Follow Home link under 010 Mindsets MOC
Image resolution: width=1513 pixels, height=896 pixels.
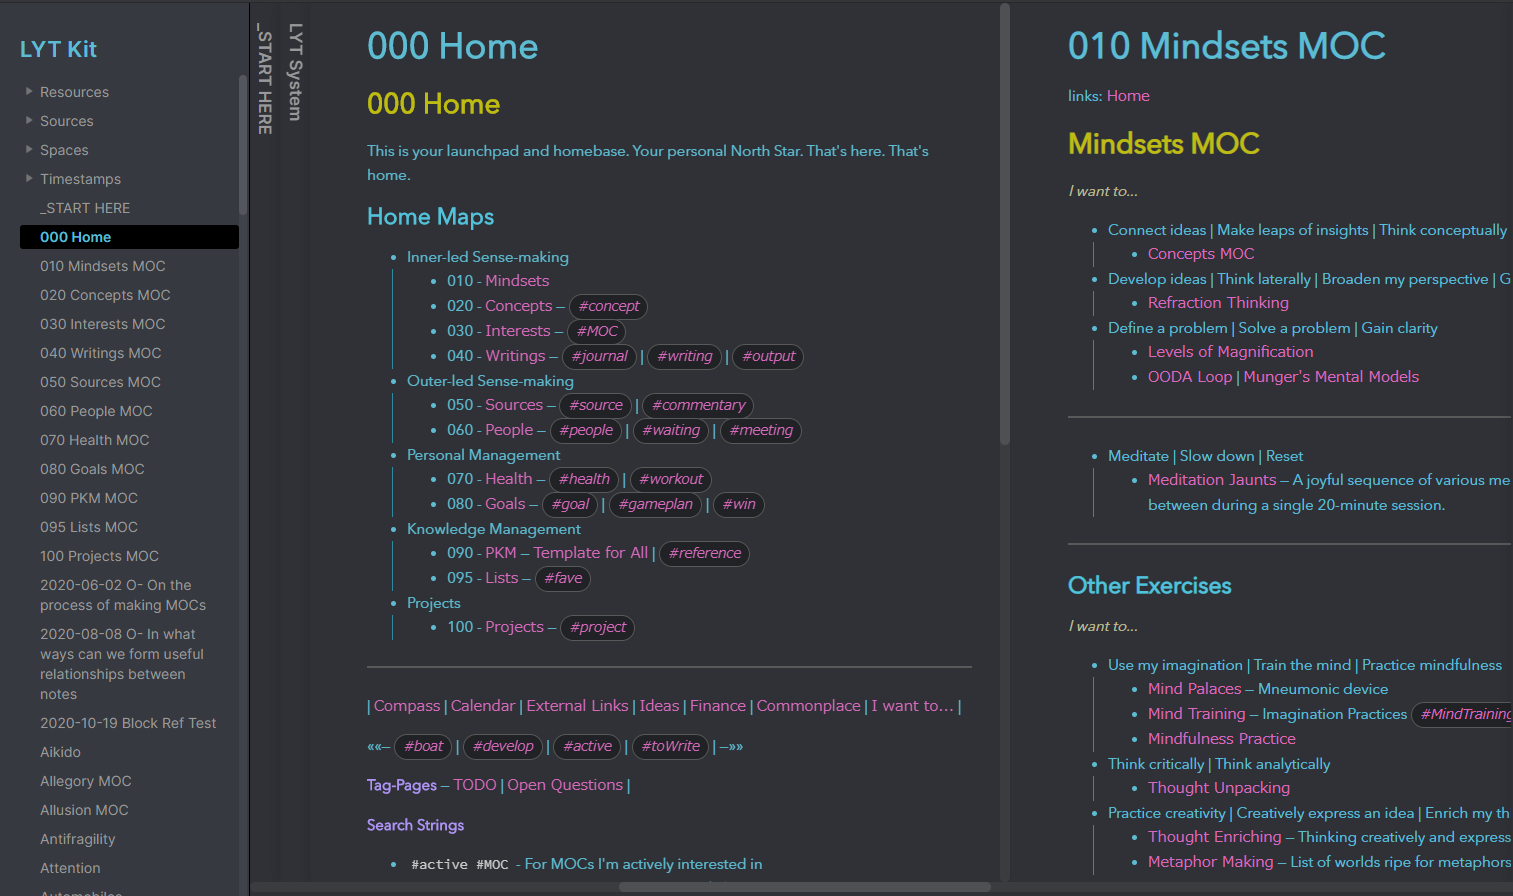[x=1127, y=96]
